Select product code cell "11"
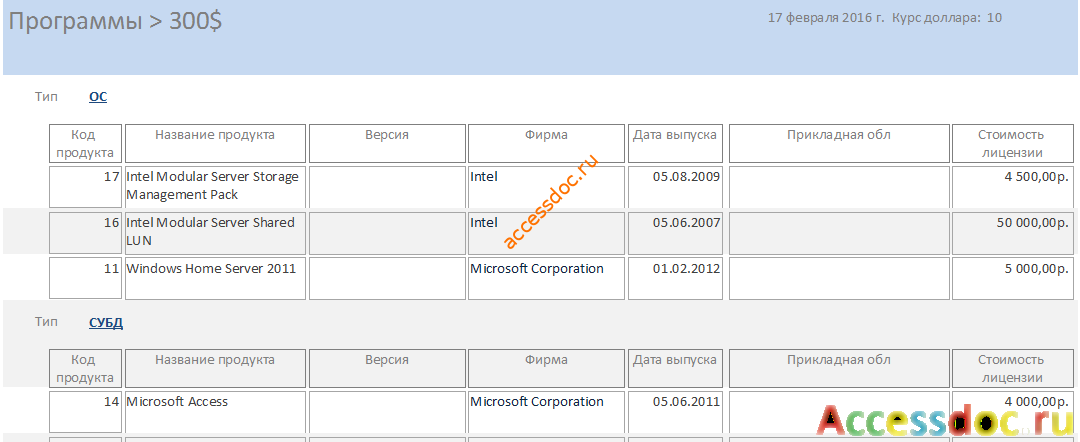The width and height of the screenshot is (1080, 442). tap(85, 279)
